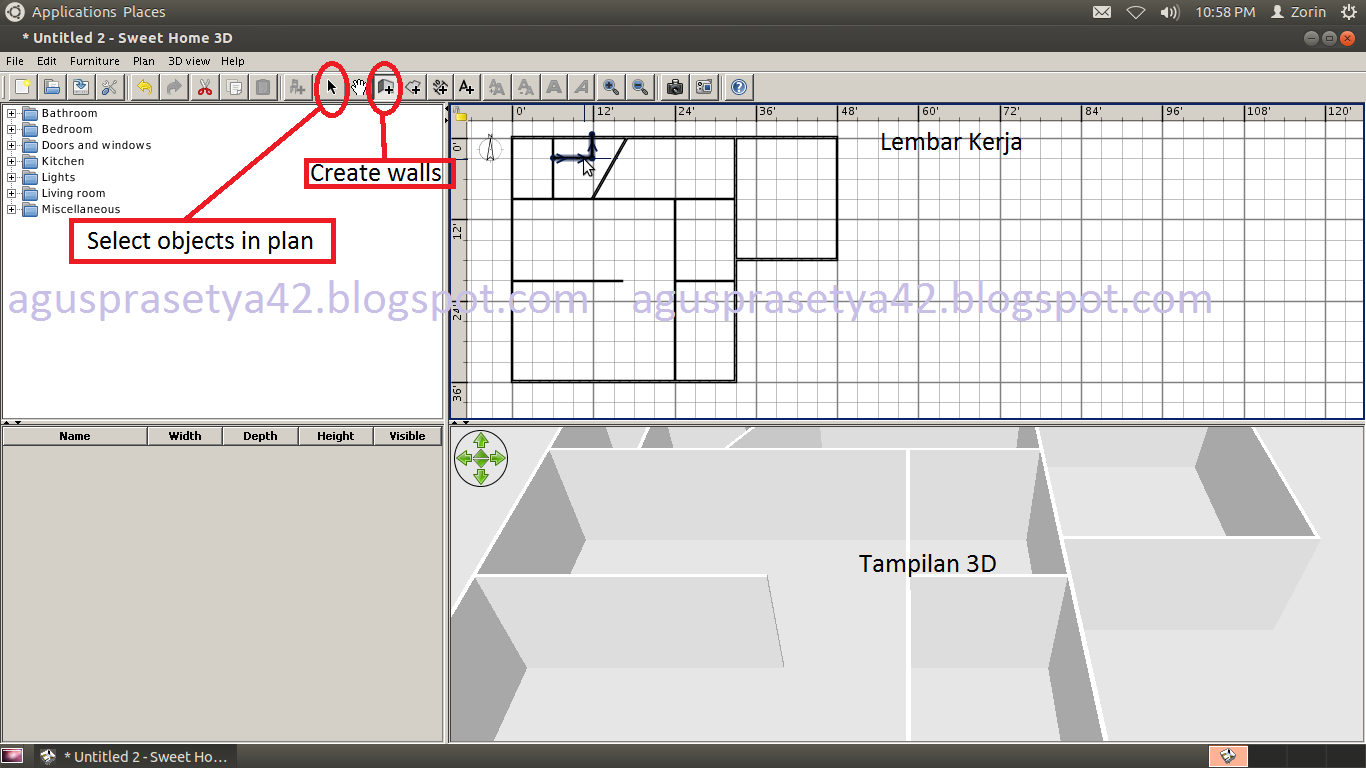The width and height of the screenshot is (1366, 768).
Task: Click the left arrow in 3D navigation
Action: [463, 458]
